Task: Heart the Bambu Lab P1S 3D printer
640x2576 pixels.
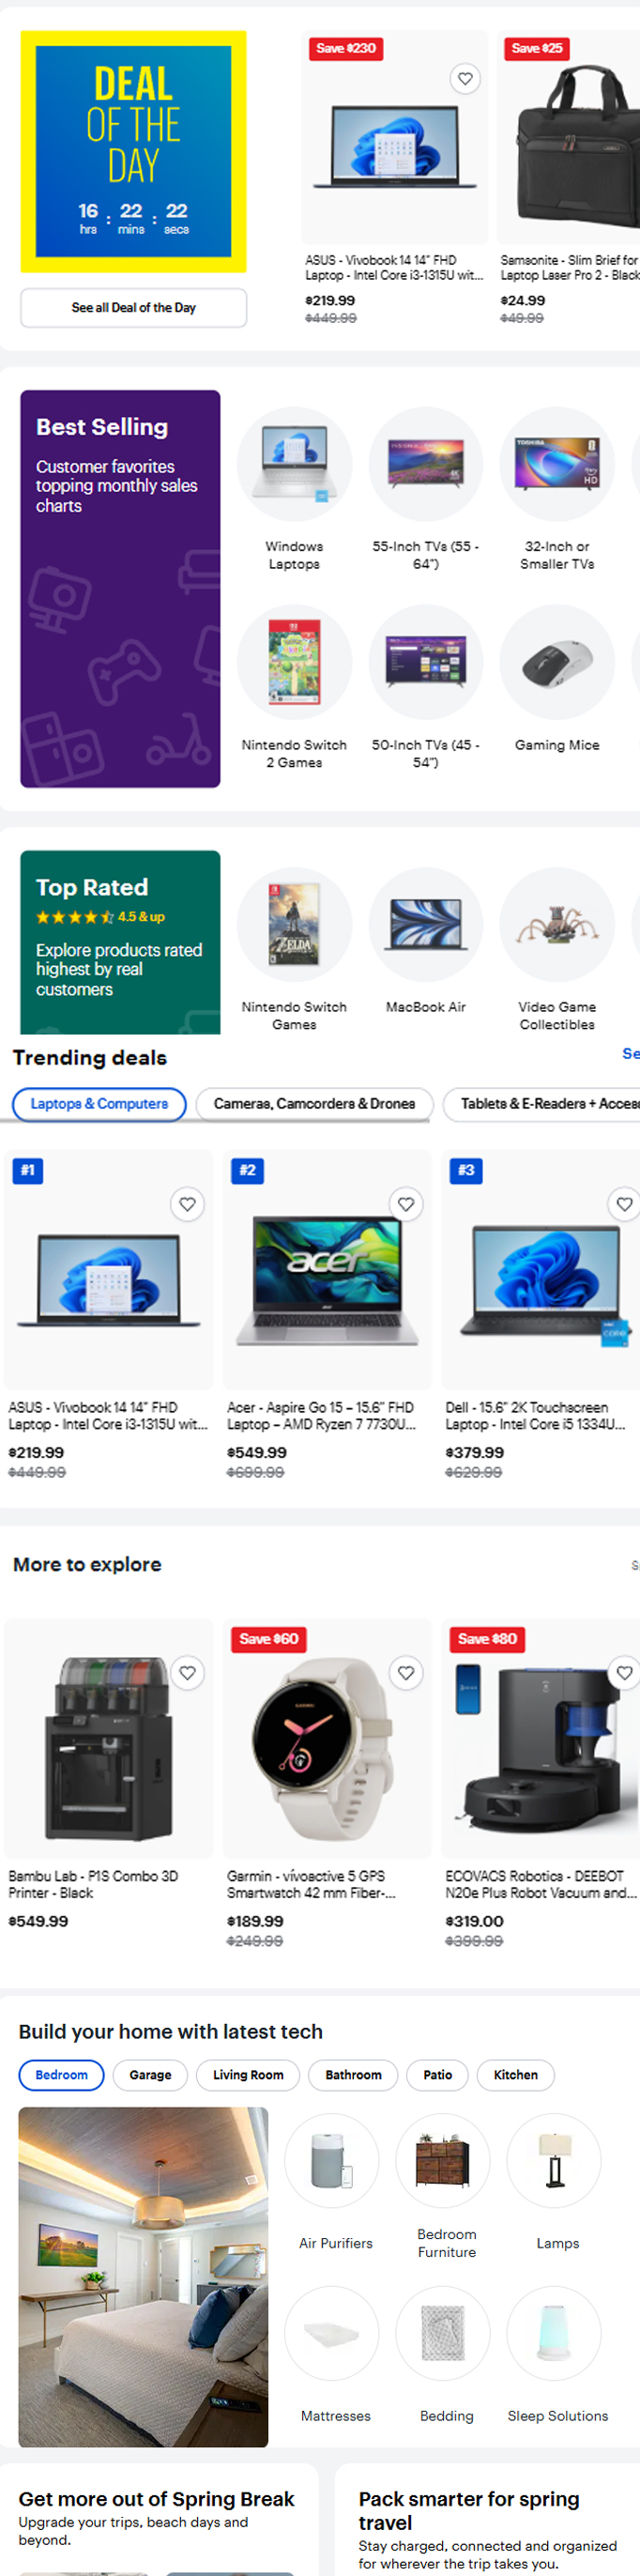Action: coord(187,1673)
